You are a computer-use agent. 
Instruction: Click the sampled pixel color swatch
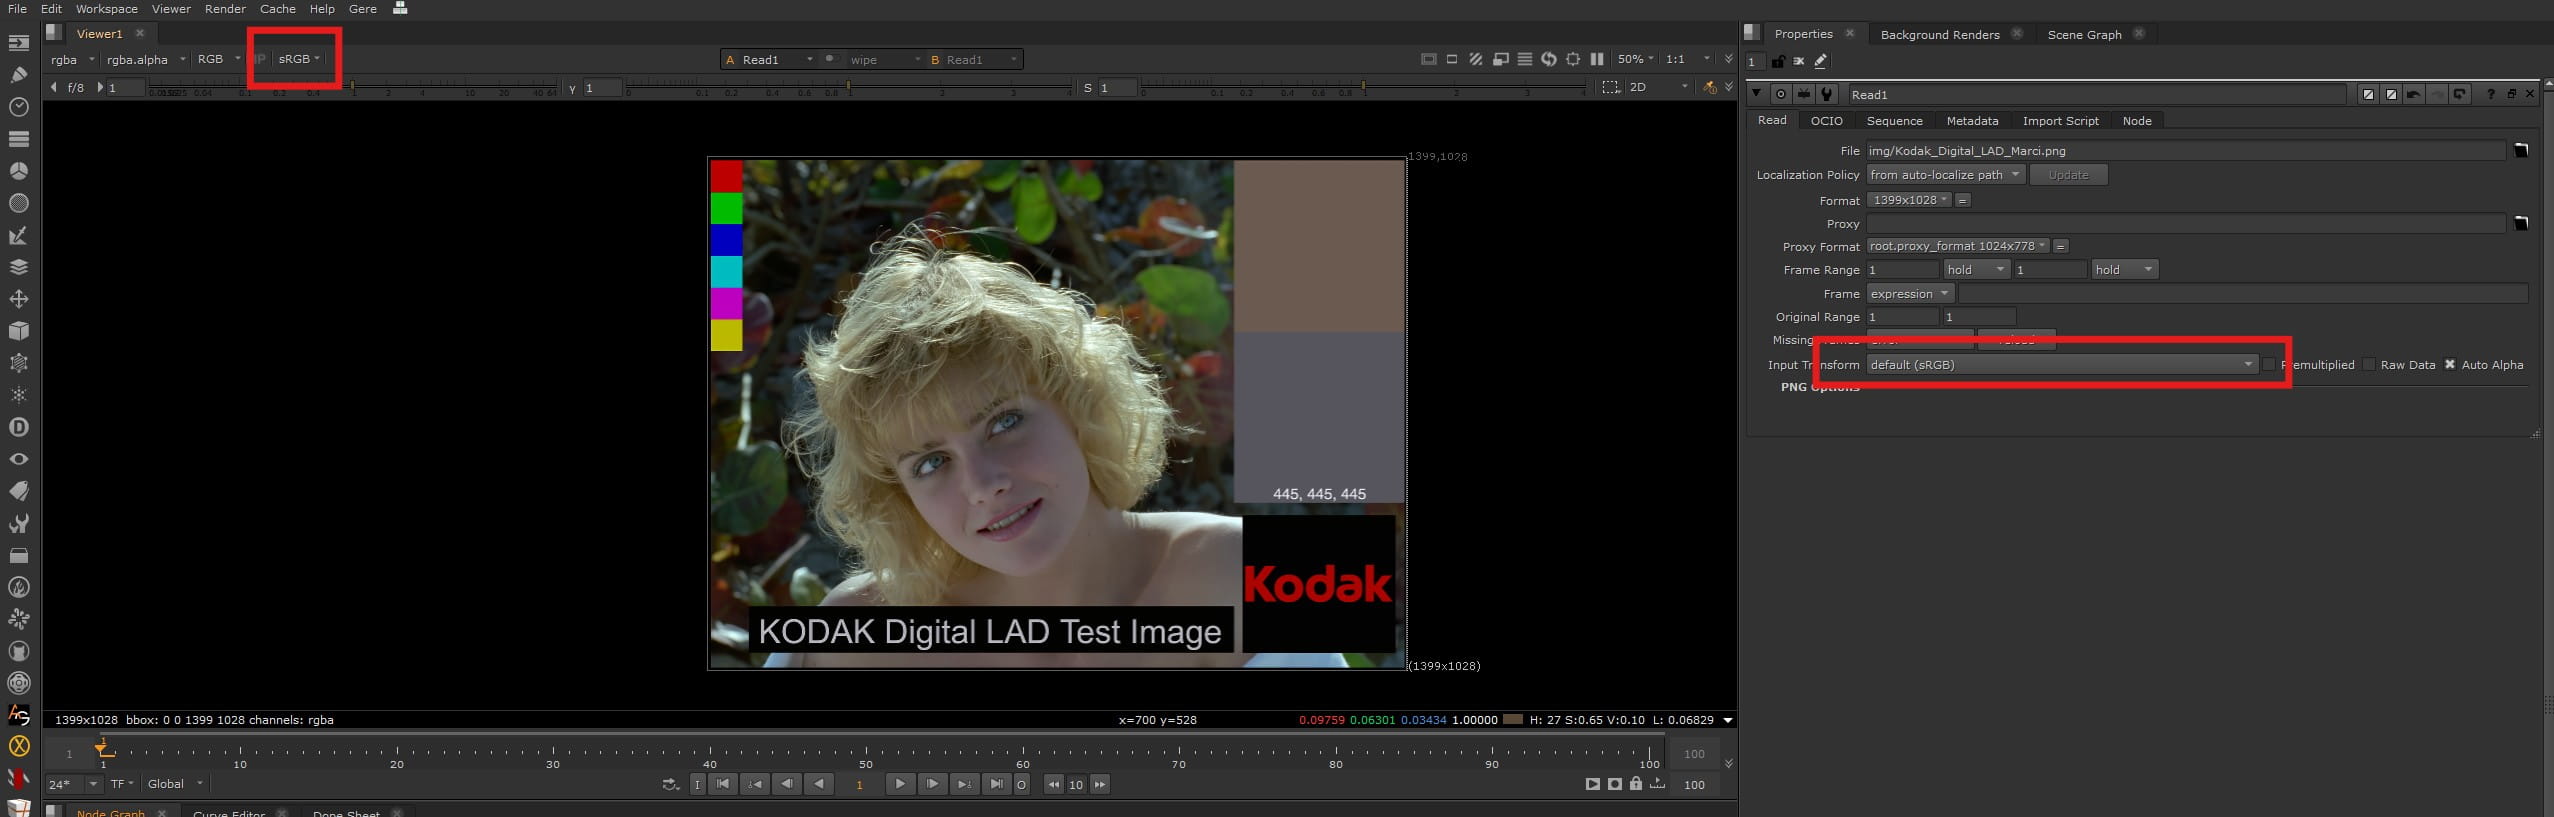[x=1513, y=720]
